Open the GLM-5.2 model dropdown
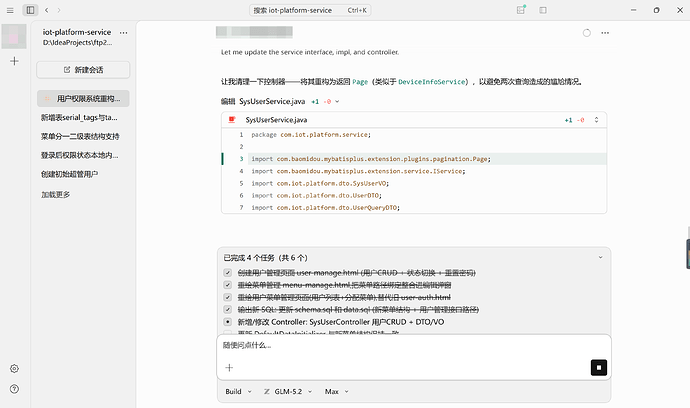Screen dimensions: 690x408 288,391
